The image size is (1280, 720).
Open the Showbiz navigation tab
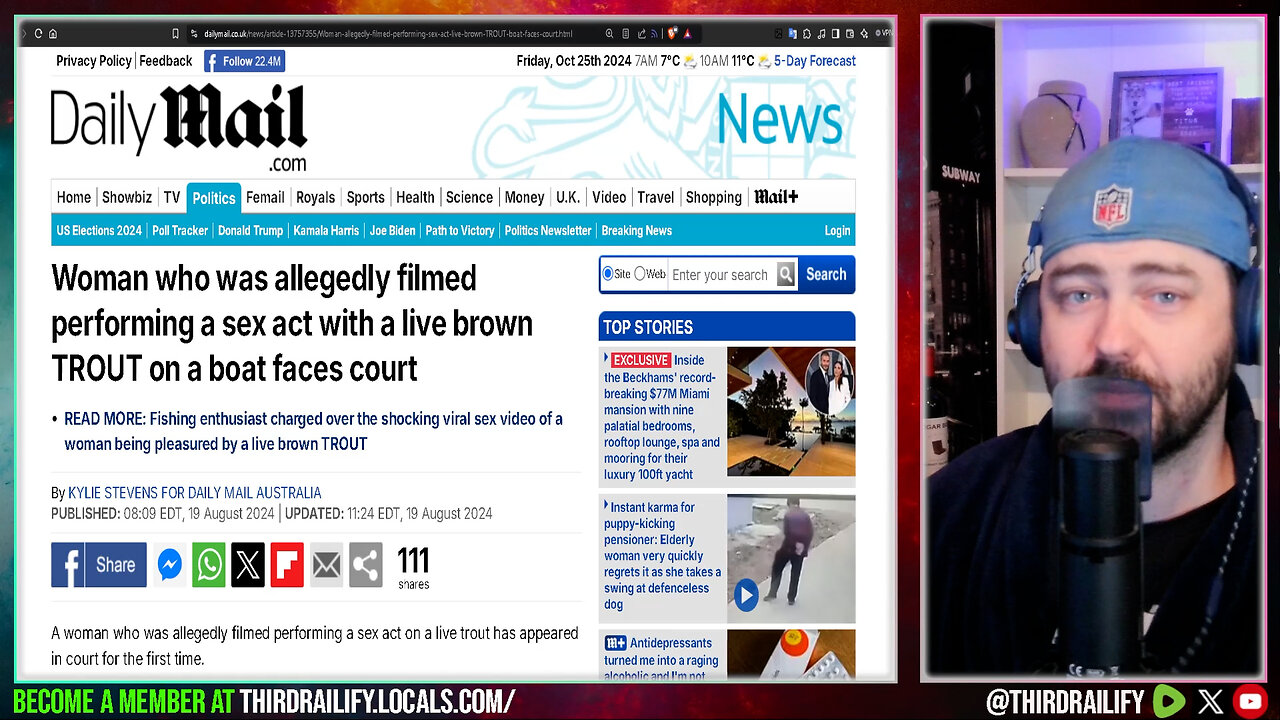[x=127, y=197]
